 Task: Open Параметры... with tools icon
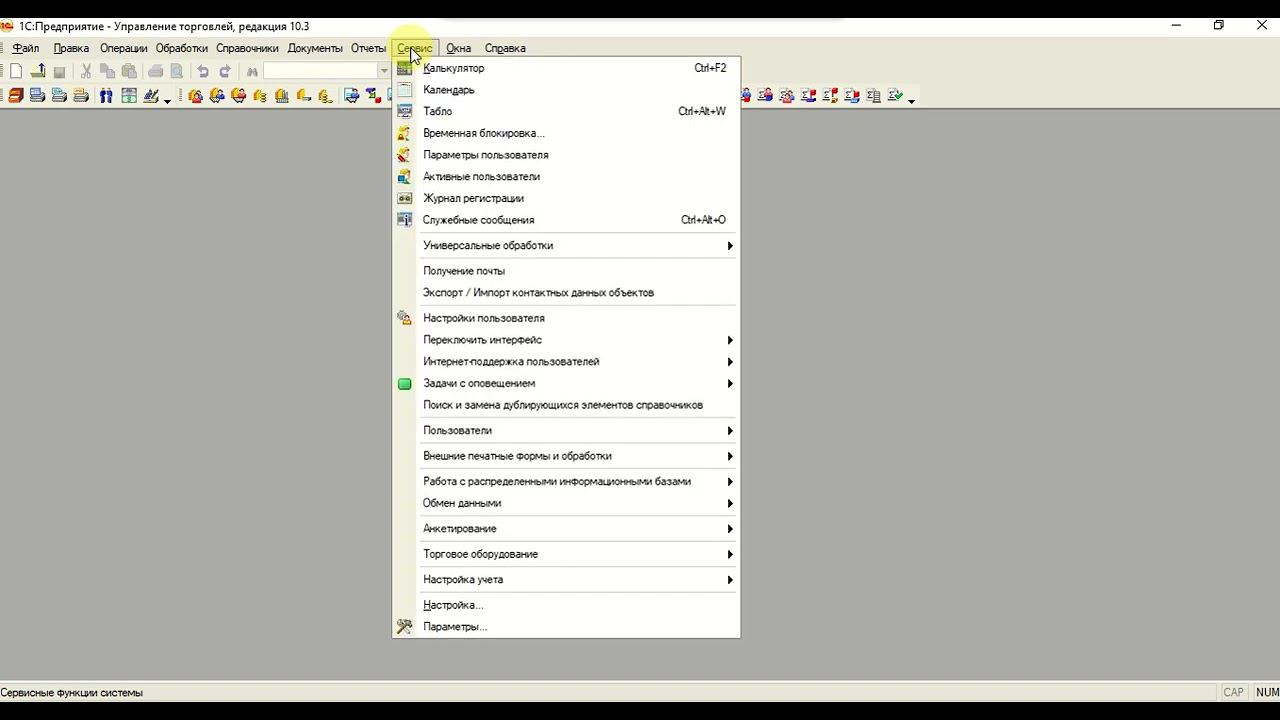566,627
